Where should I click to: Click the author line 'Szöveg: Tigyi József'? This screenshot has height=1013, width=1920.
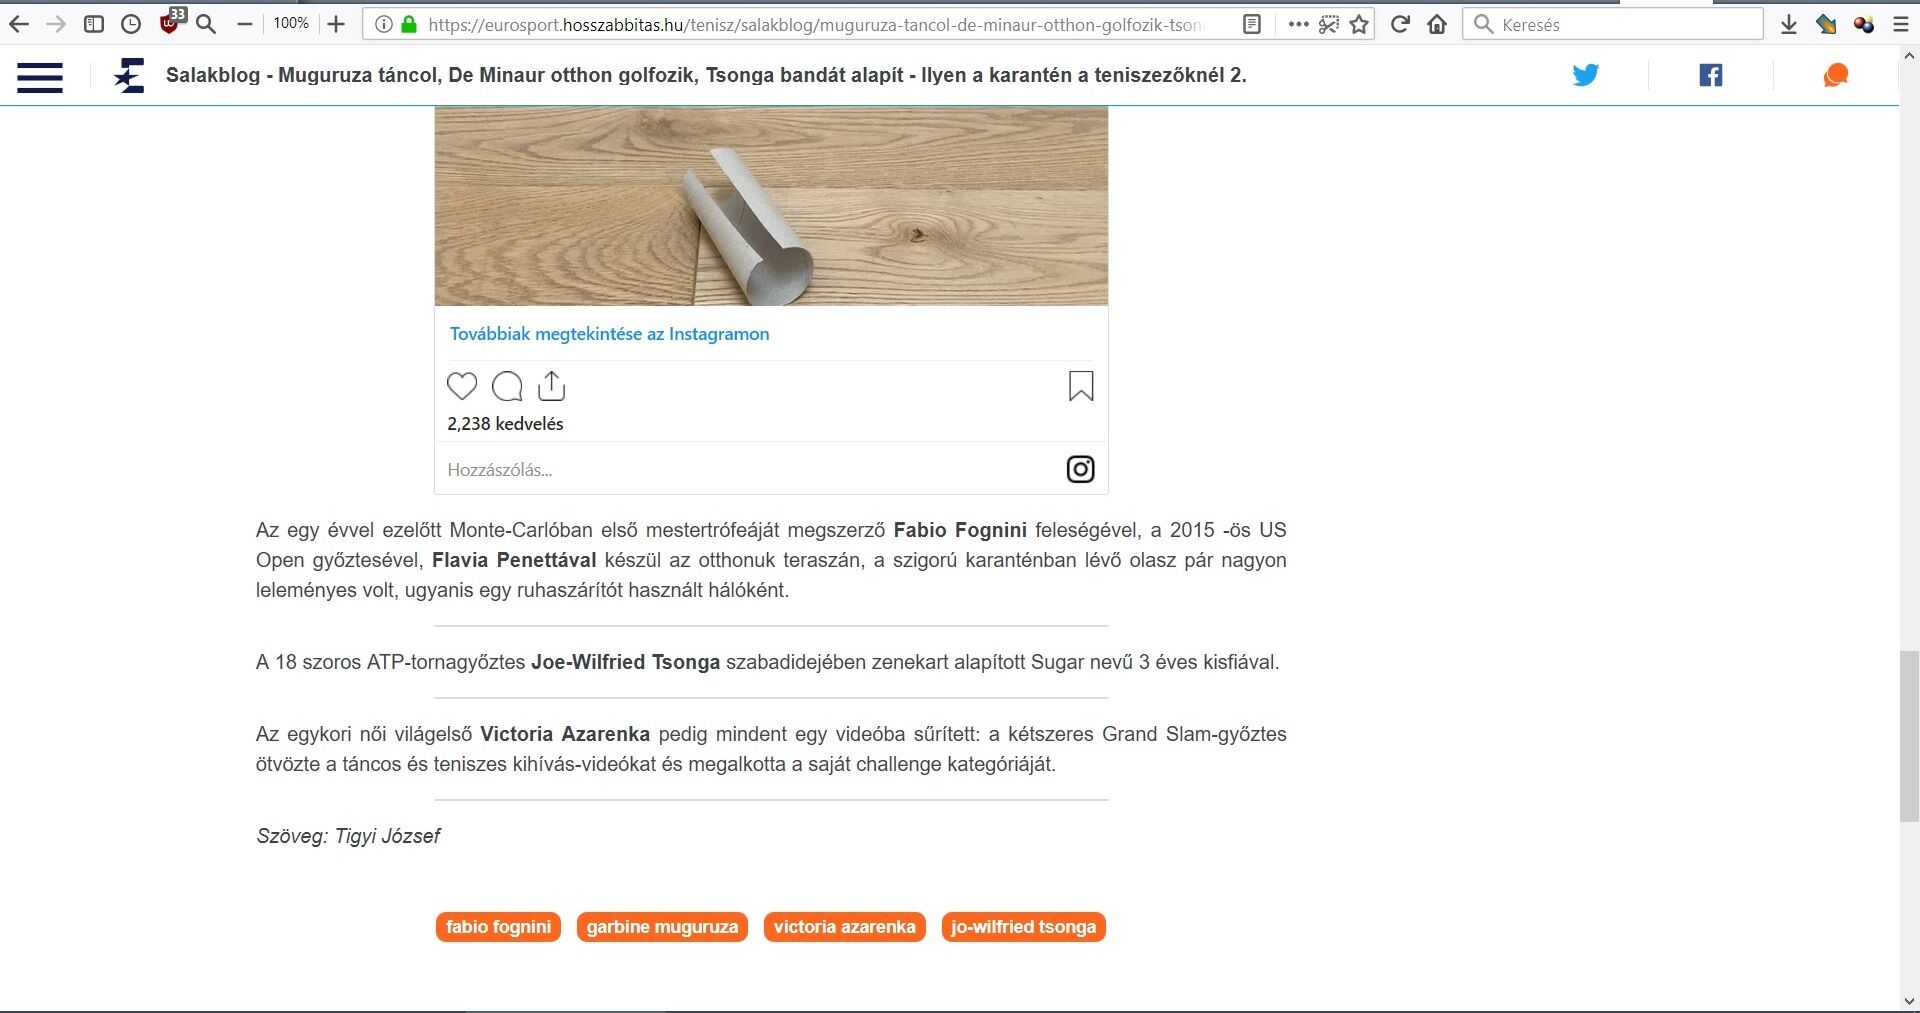(348, 836)
